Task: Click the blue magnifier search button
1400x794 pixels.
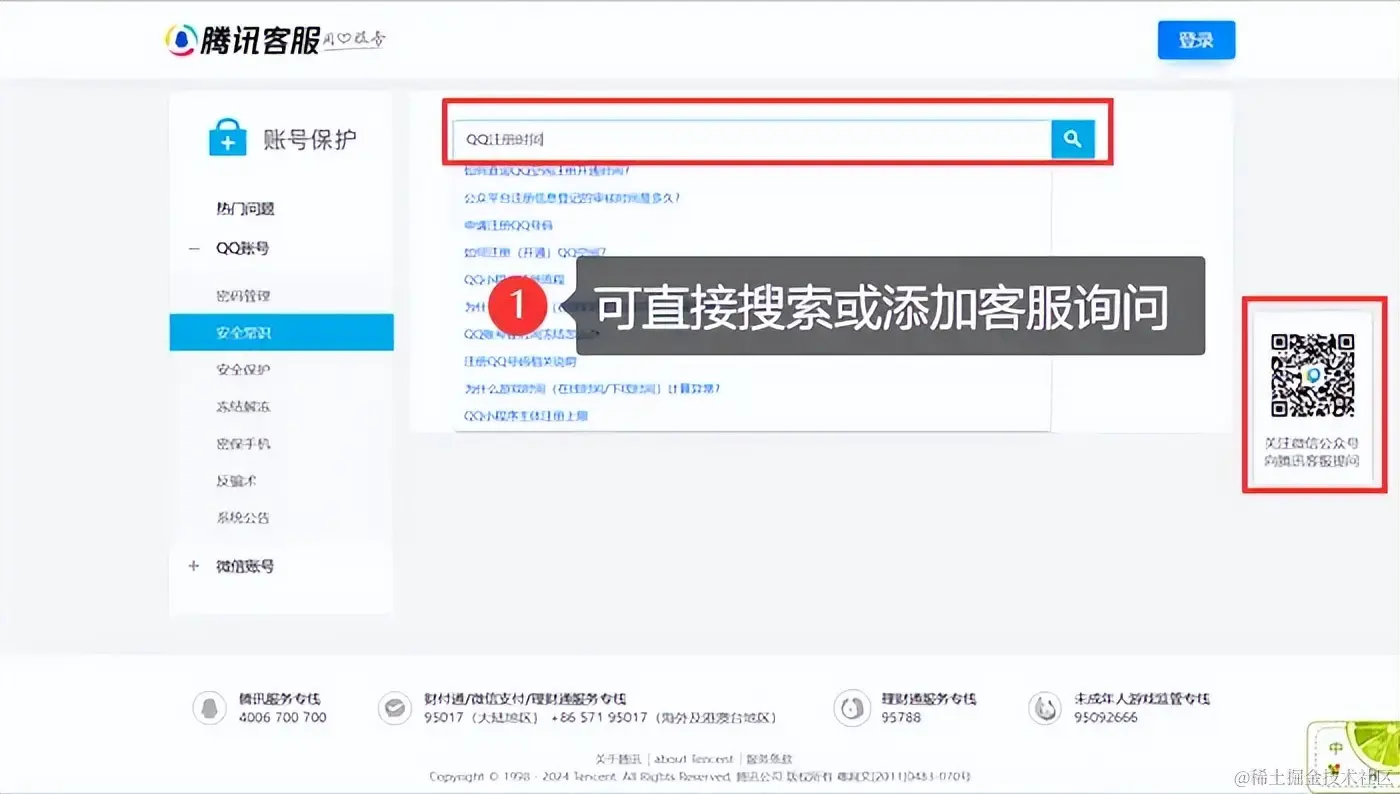Action: point(1073,139)
